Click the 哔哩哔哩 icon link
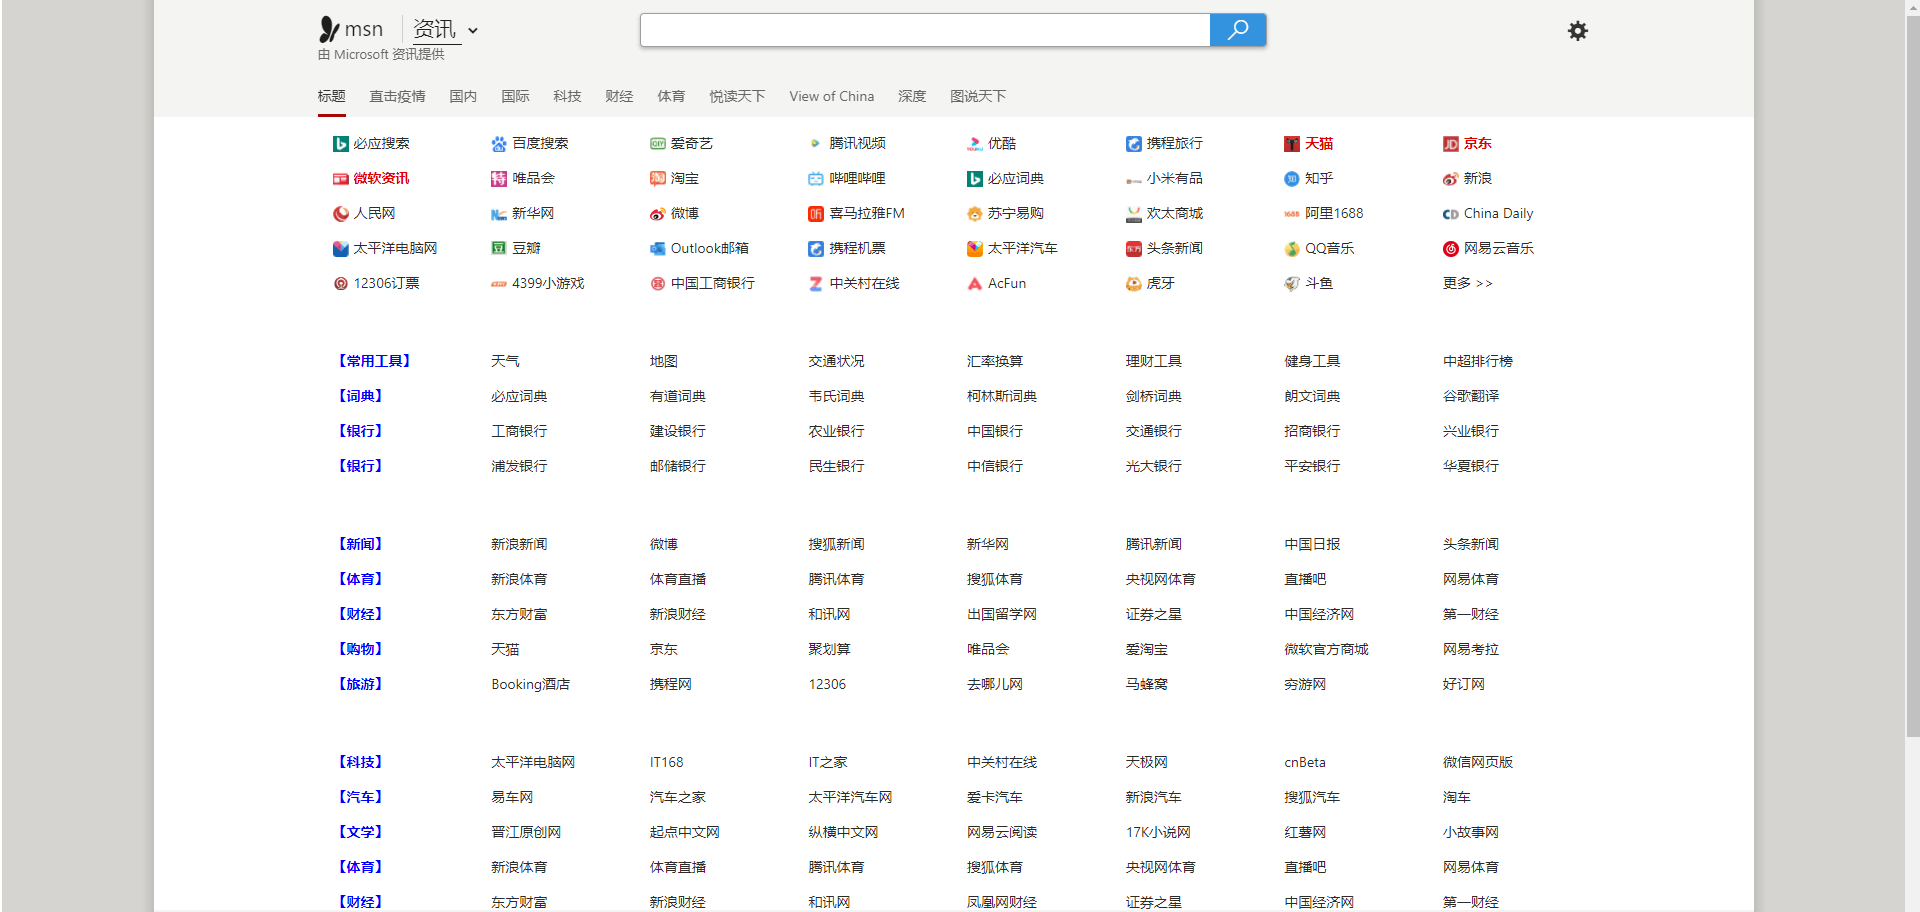The image size is (1920, 912). [816, 179]
